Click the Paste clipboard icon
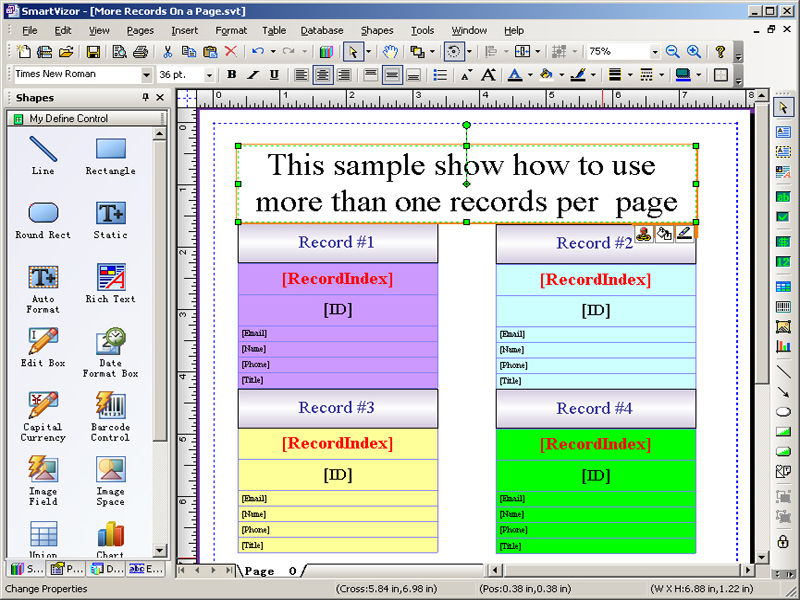Image resolution: width=800 pixels, height=600 pixels. coord(210,52)
